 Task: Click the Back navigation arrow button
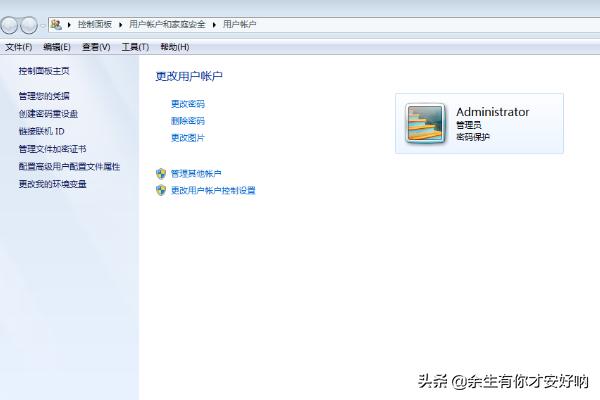click(x=11, y=24)
